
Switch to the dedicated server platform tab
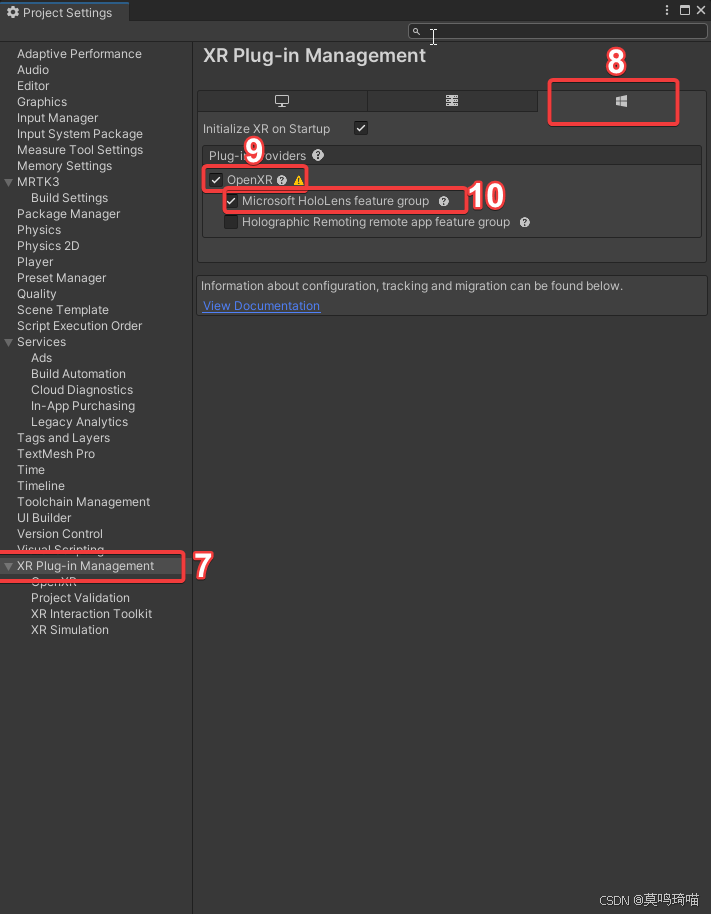(x=452, y=101)
